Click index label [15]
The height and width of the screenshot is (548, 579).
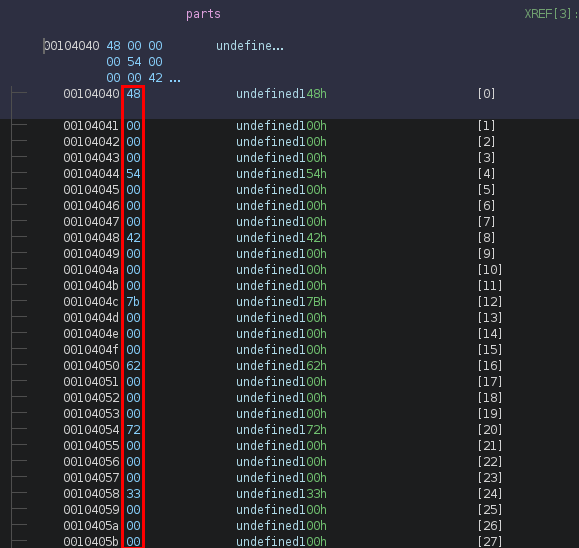490,350
